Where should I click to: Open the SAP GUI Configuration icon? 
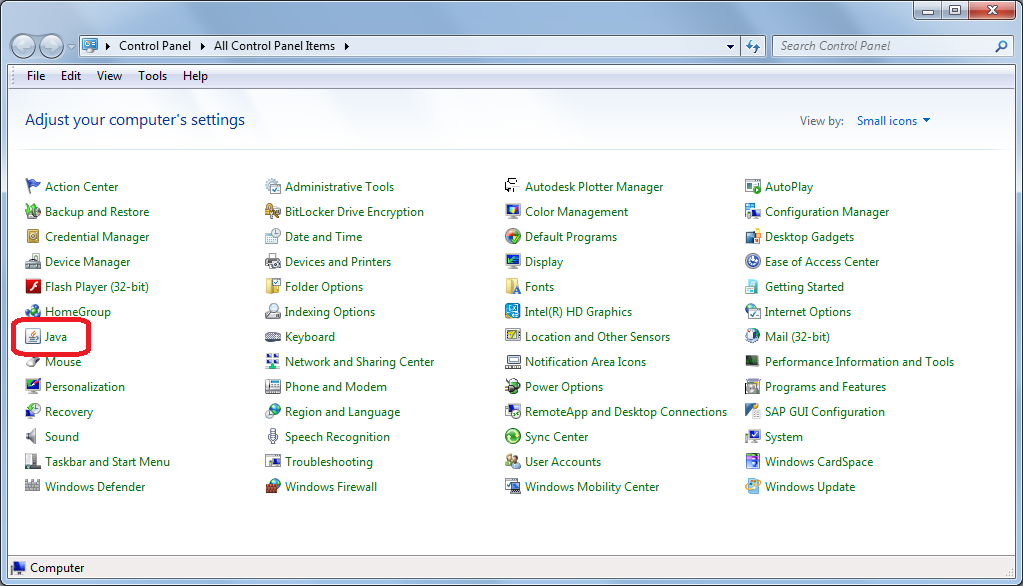(x=753, y=412)
